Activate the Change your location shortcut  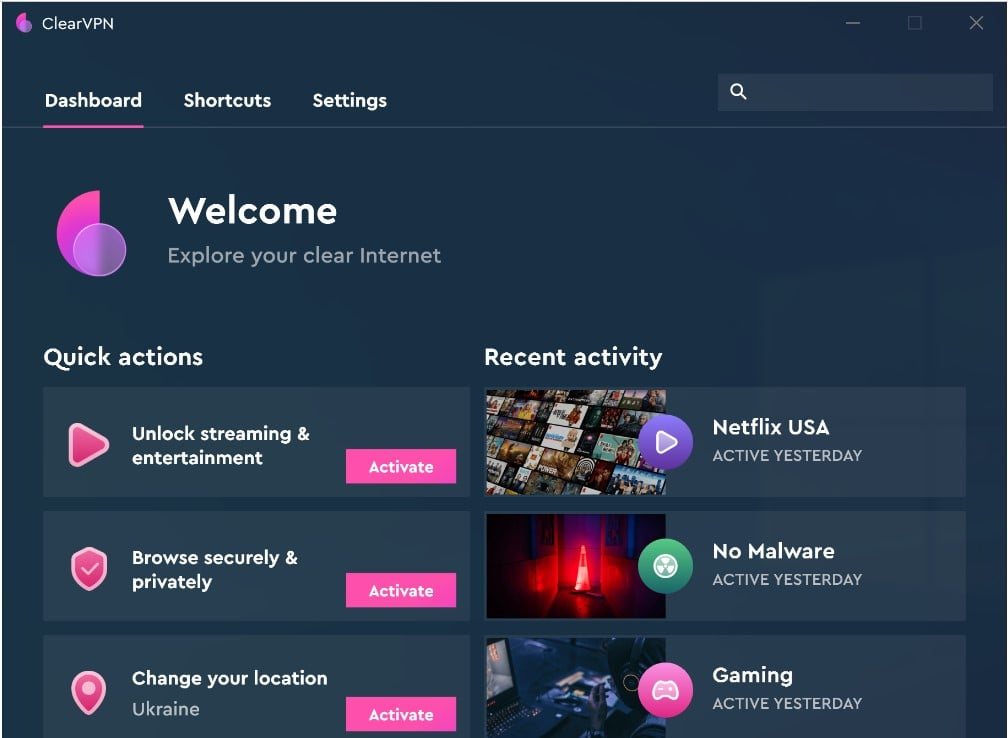[400, 714]
